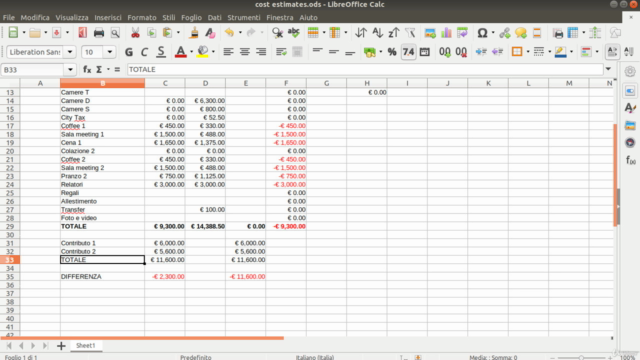
Task: Click the Function Wizard fx icon
Action: 87,69
